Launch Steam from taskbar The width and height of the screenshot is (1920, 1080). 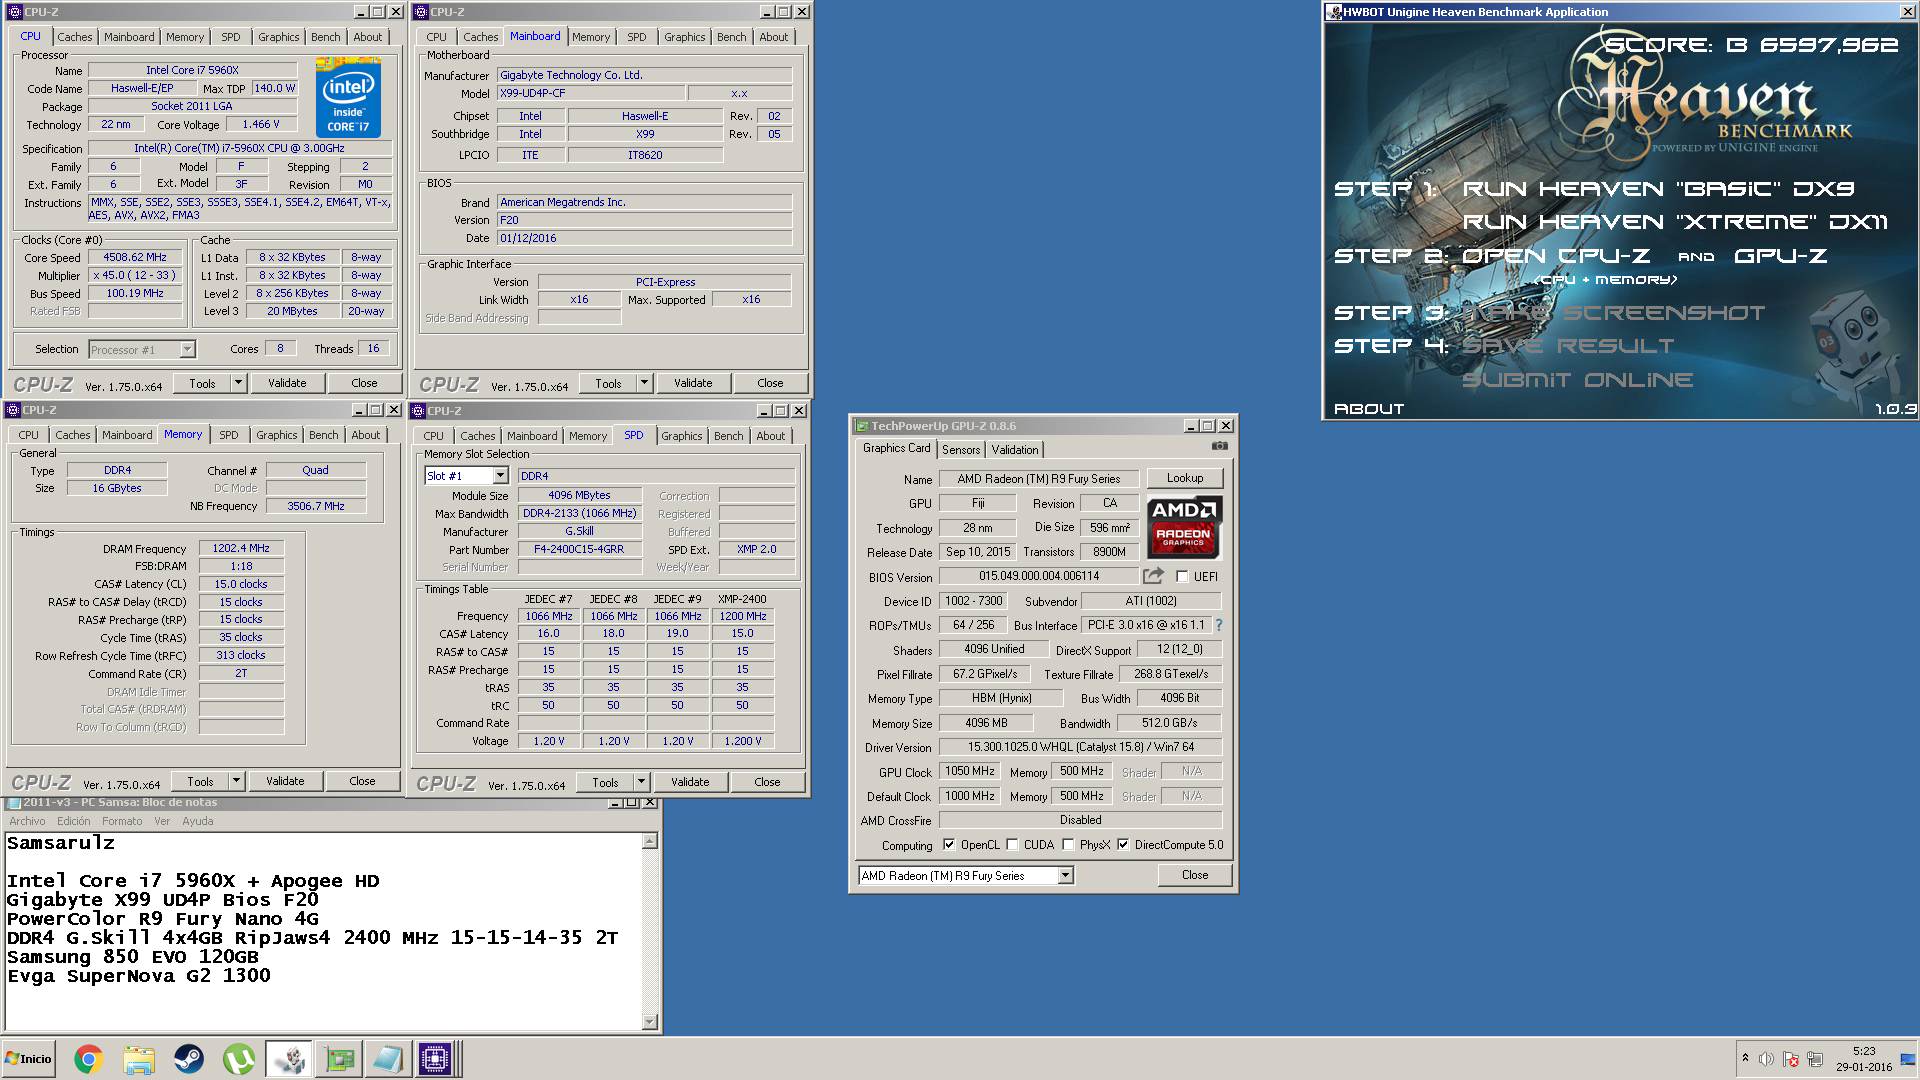pyautogui.click(x=188, y=1059)
